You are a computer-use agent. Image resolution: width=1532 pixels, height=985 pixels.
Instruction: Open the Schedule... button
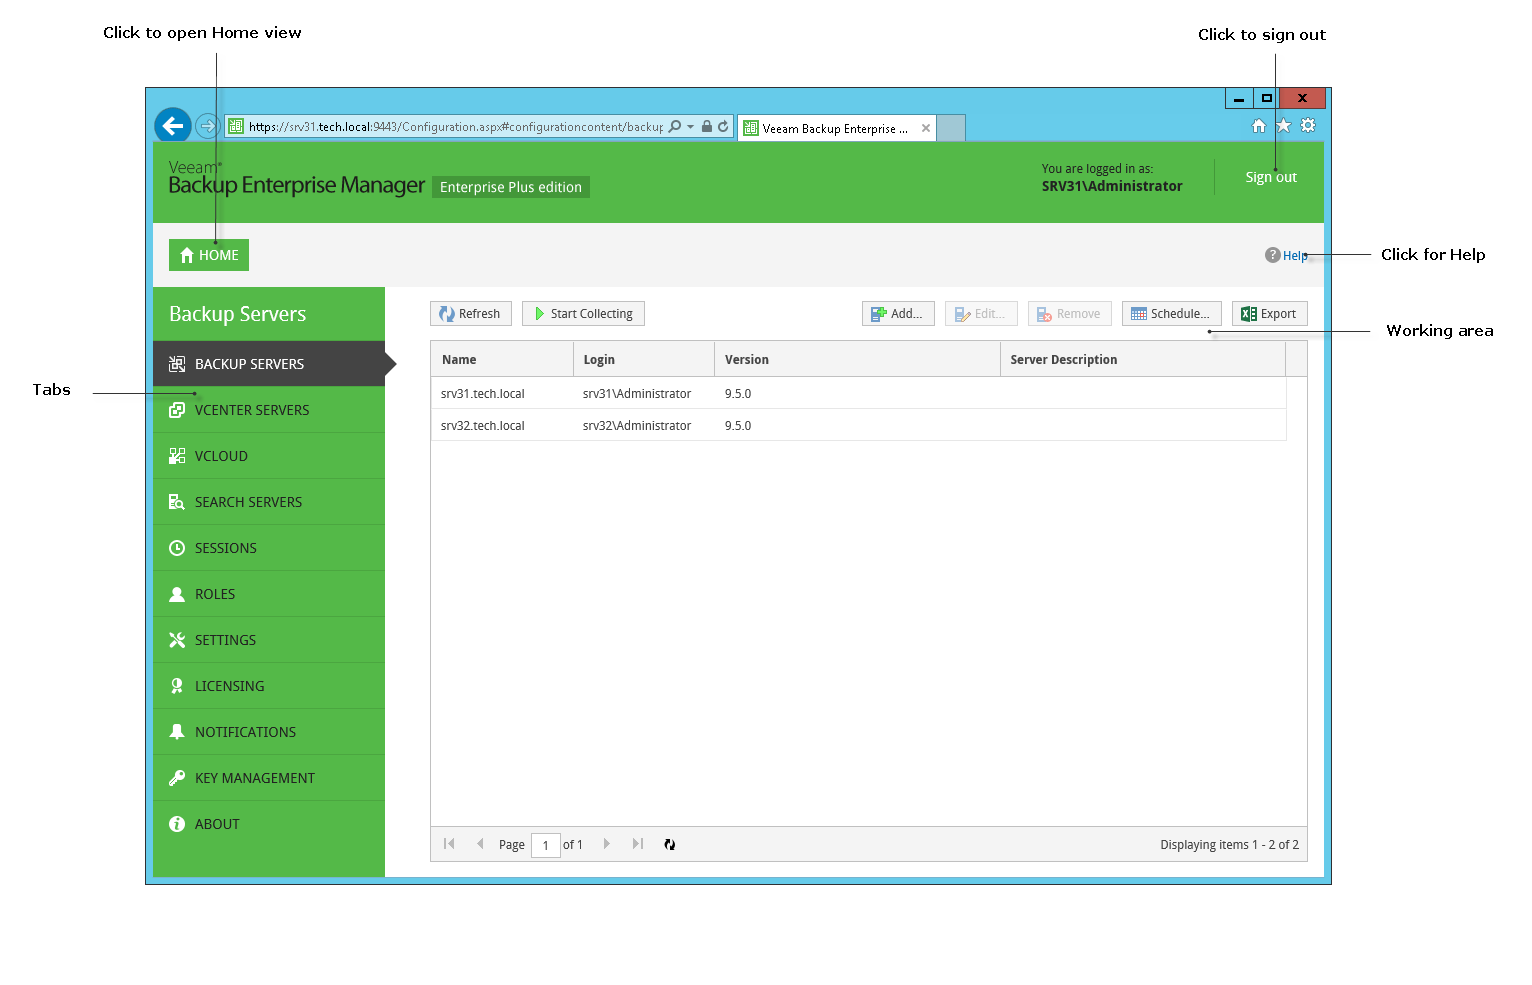point(1171,314)
